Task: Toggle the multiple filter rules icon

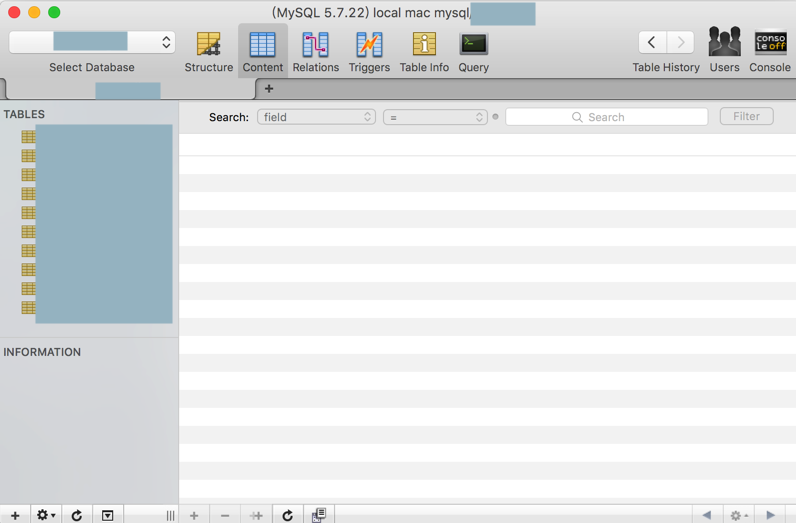Action: [319, 515]
